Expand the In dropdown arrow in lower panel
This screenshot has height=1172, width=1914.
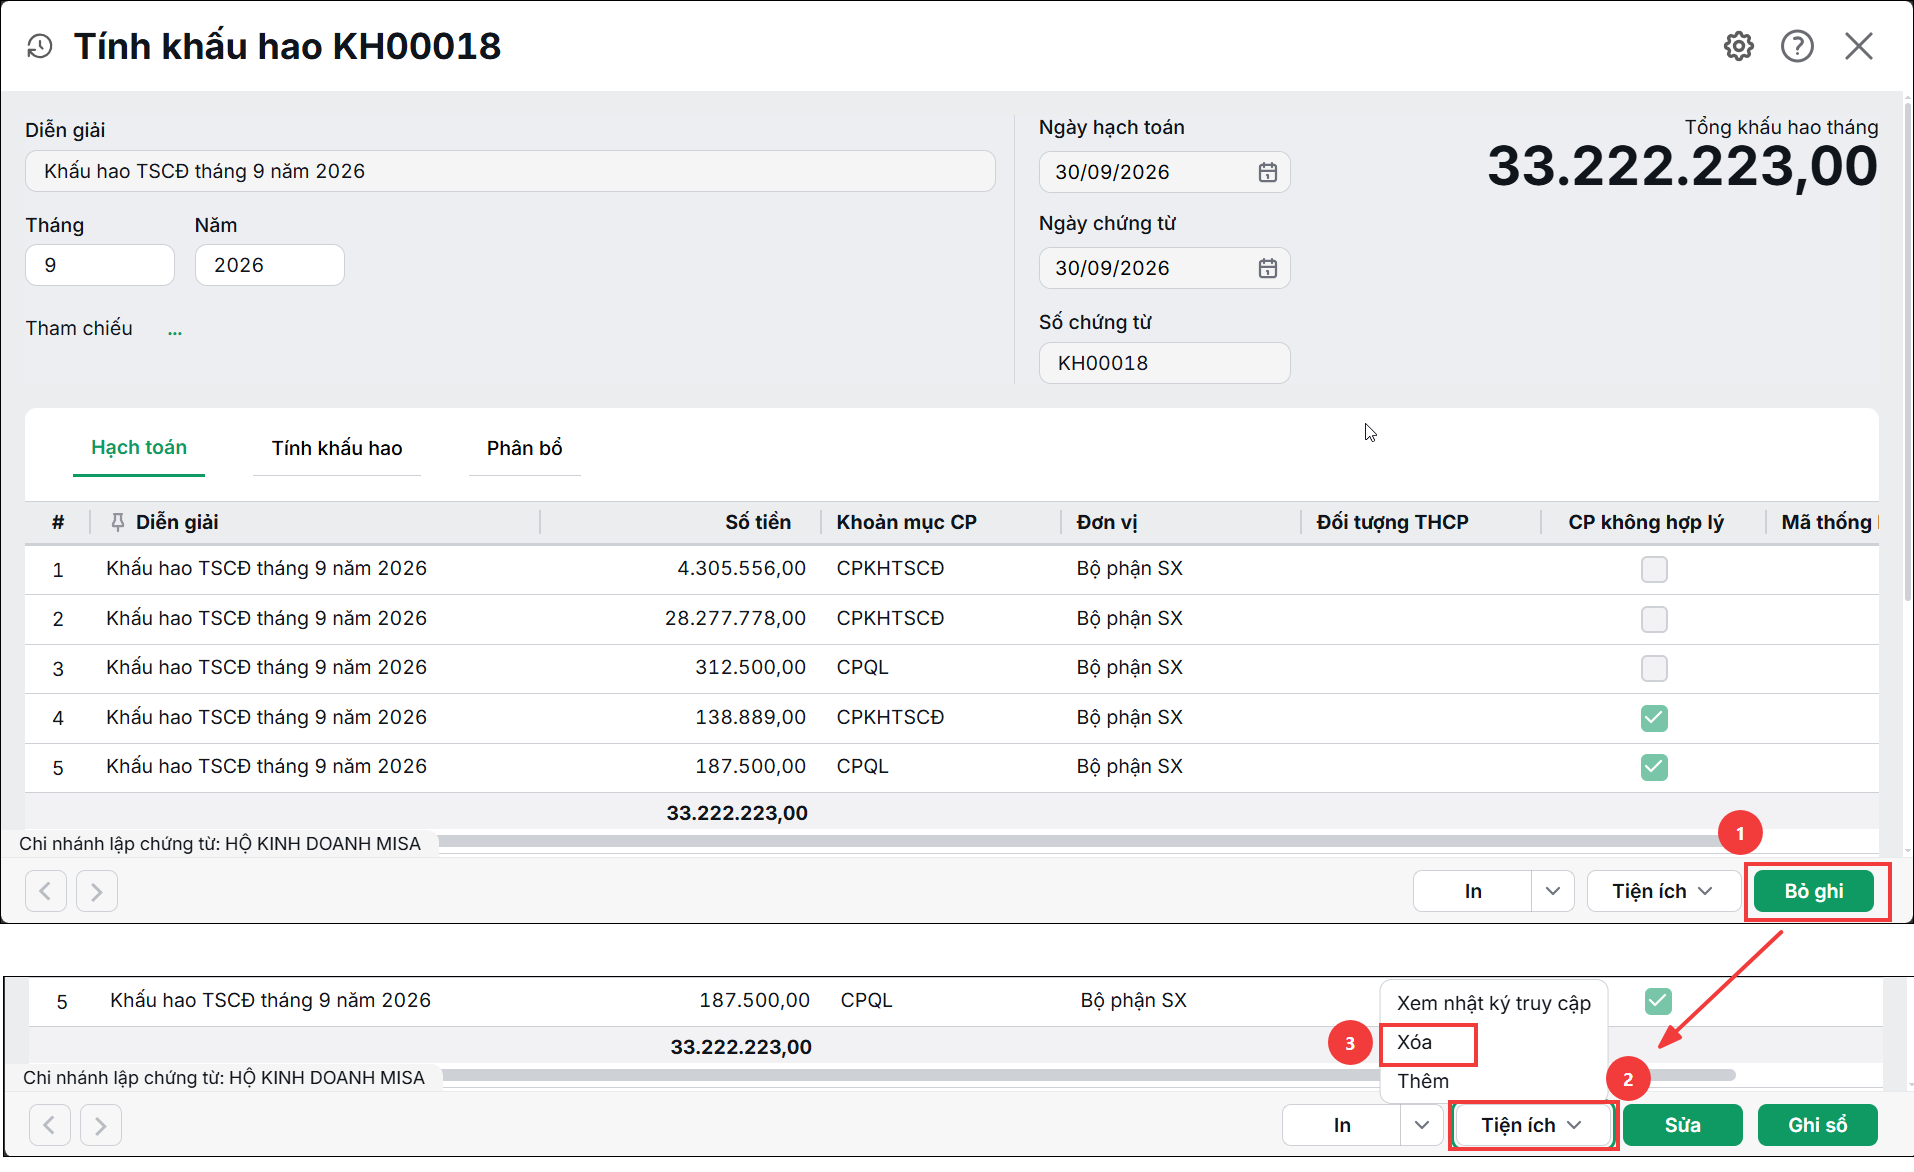(1422, 1125)
